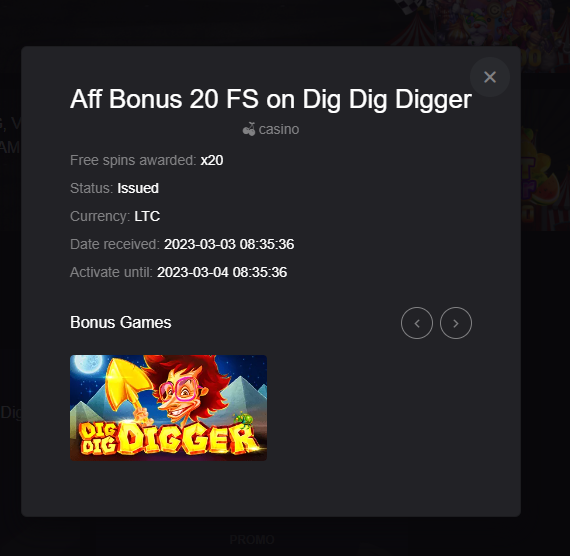Click the Free spins awarded label
Viewport: 570px width, 556px height.
click(133, 160)
